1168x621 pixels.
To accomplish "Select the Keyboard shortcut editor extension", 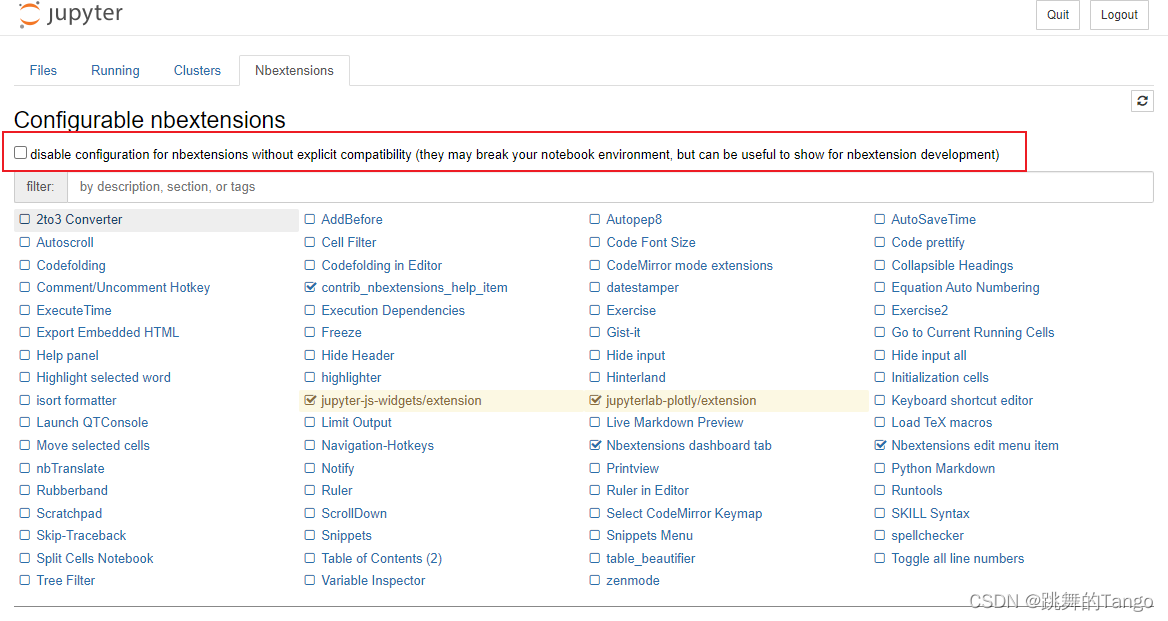I will click(962, 400).
